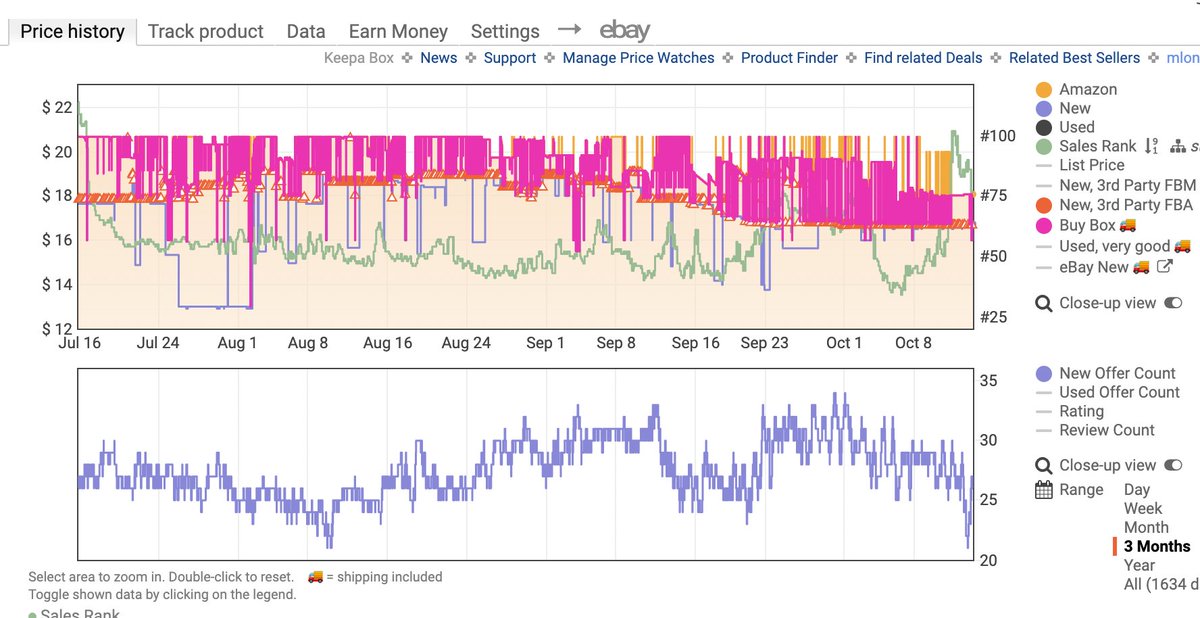This screenshot has height=618, width=1200.
Task: Open the Product Finder link
Action: [x=788, y=57]
